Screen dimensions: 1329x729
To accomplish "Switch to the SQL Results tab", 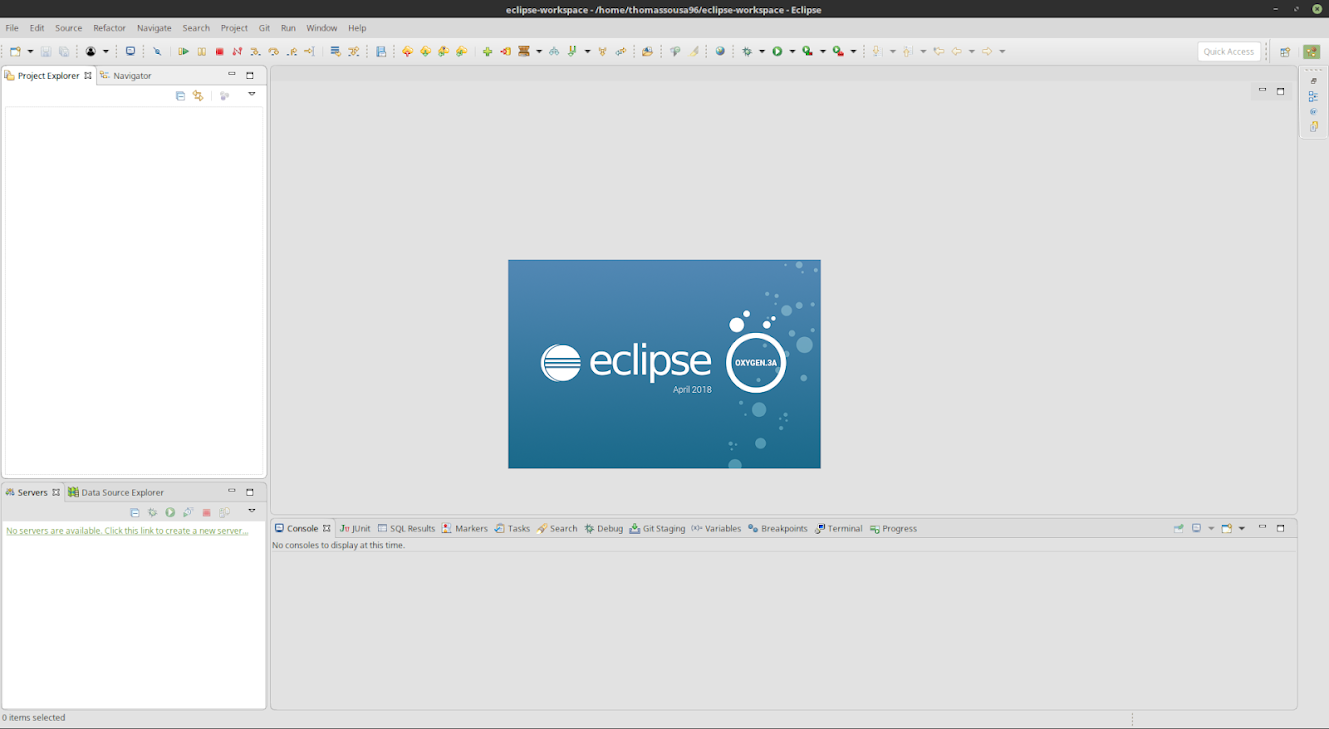I will coord(406,528).
